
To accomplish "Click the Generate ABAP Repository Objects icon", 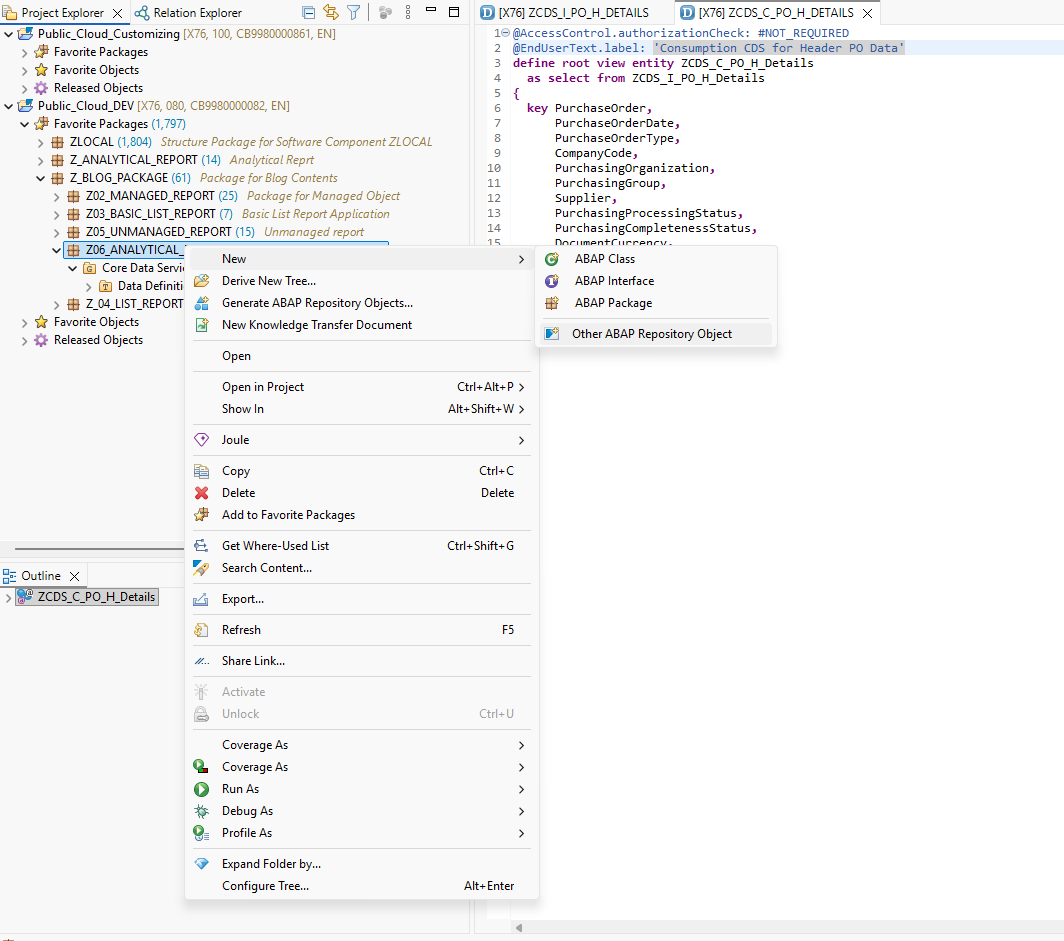I will (202, 303).
